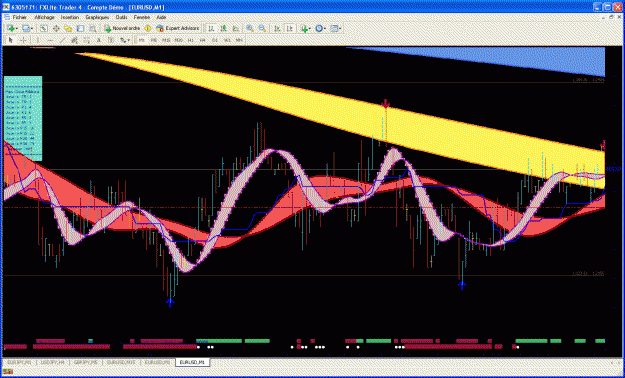Open the Fichier menu
This screenshot has height=378, width=625.
click(19, 18)
